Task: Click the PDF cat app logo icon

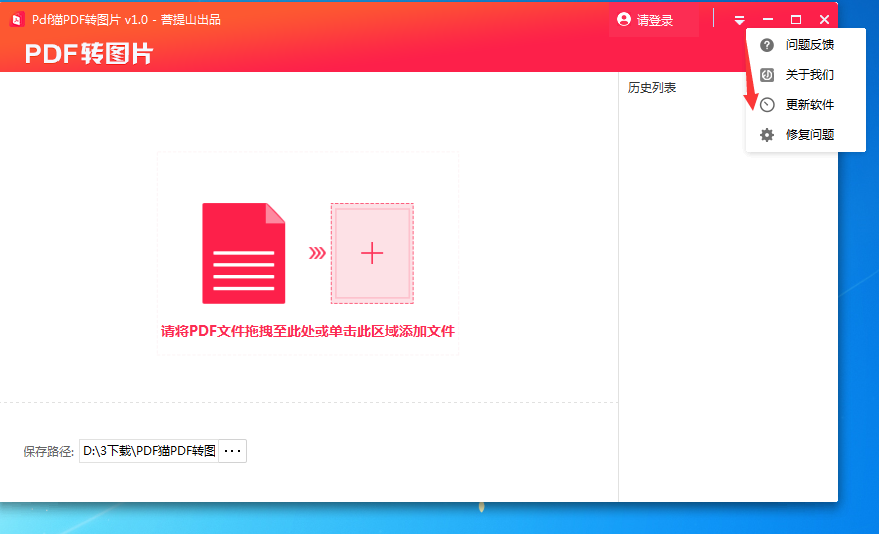Action: tap(17, 20)
